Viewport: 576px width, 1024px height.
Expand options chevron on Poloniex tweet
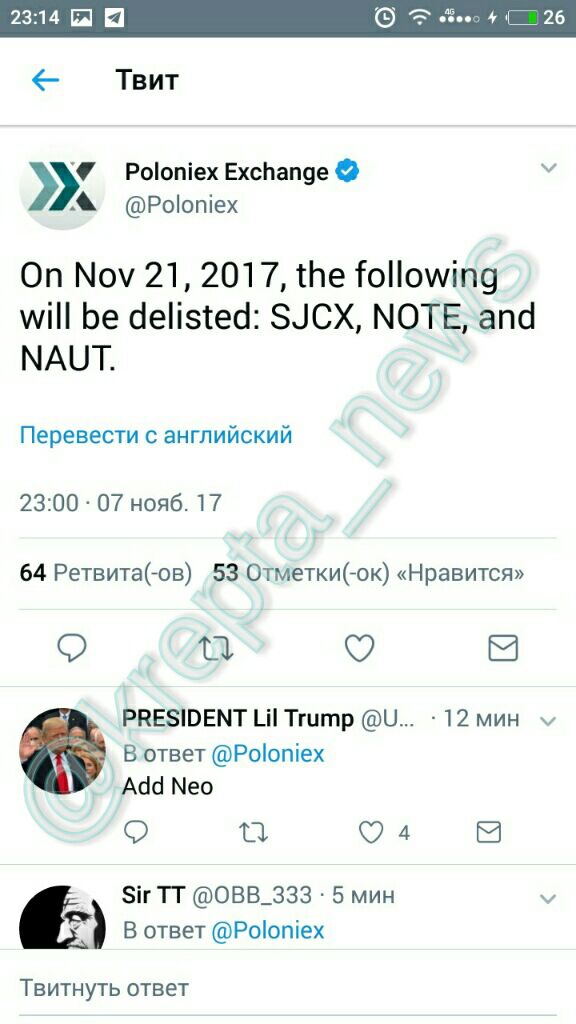point(549,168)
